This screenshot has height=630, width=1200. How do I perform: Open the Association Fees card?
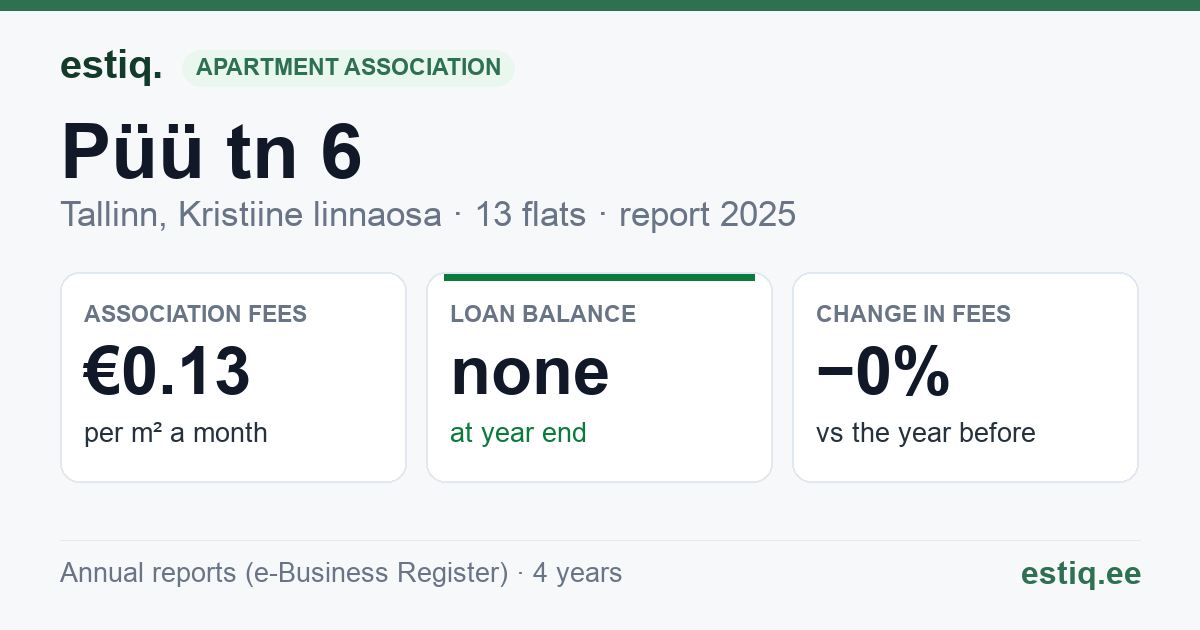pos(233,377)
